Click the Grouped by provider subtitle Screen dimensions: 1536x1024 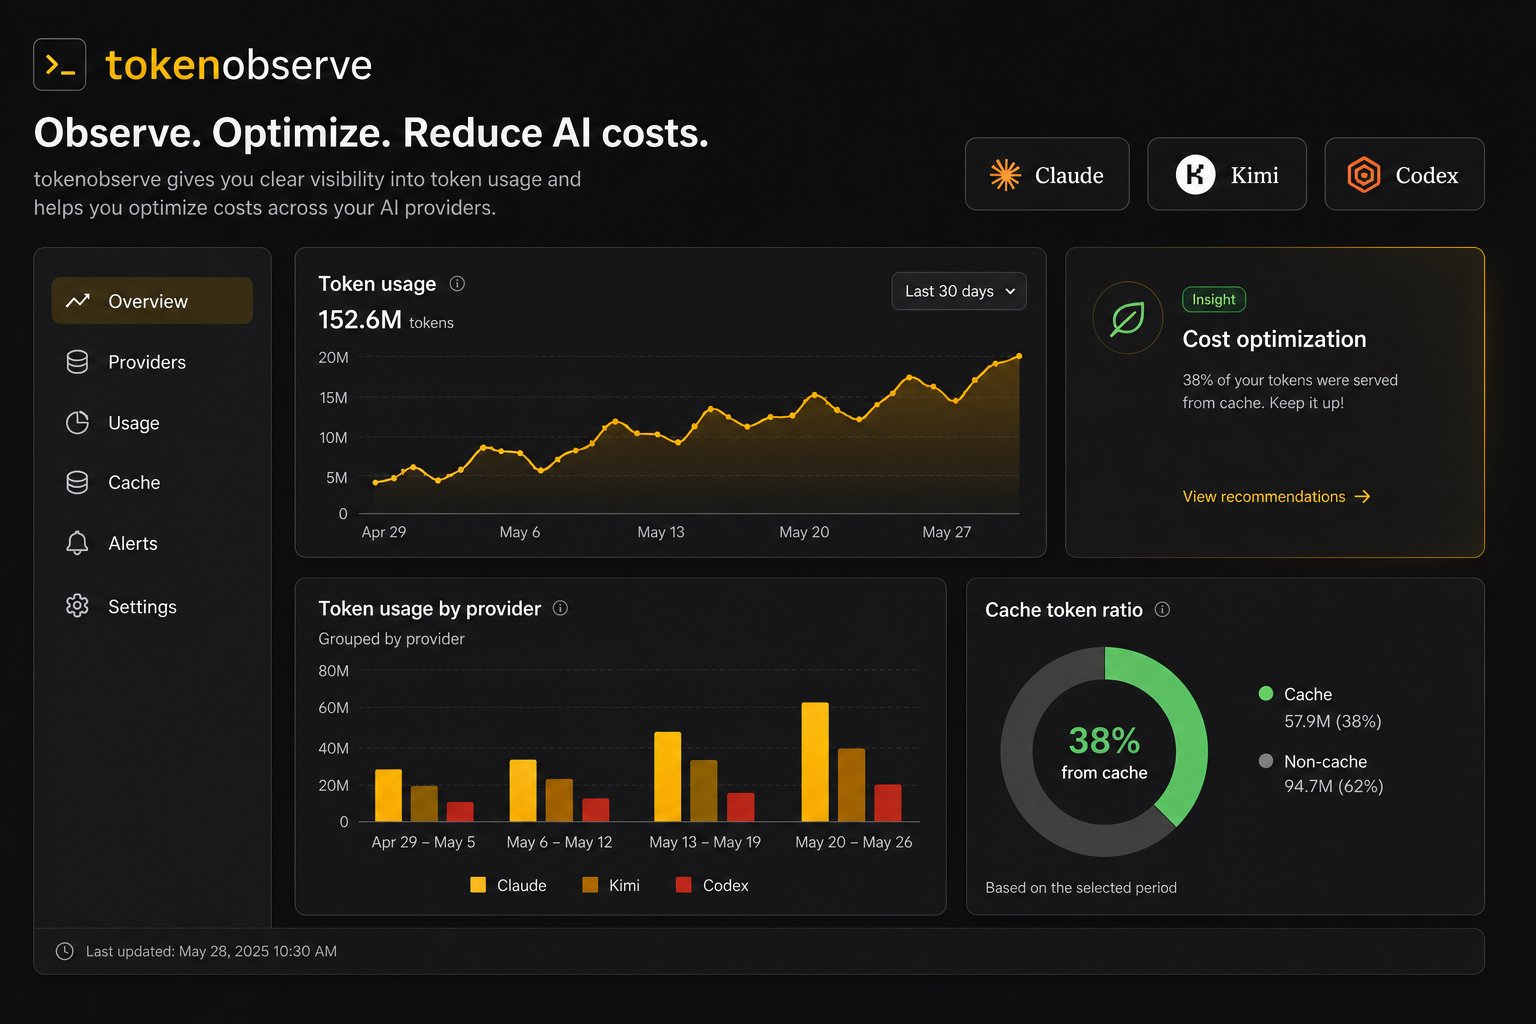[391, 639]
